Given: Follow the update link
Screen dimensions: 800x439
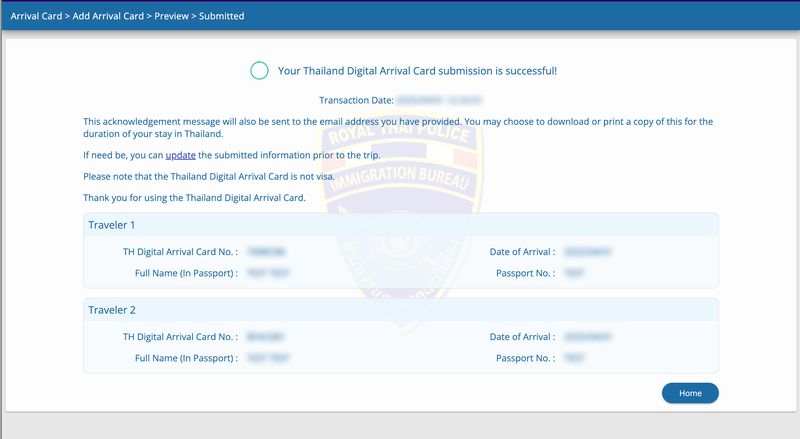Looking at the screenshot, I should [x=180, y=155].
